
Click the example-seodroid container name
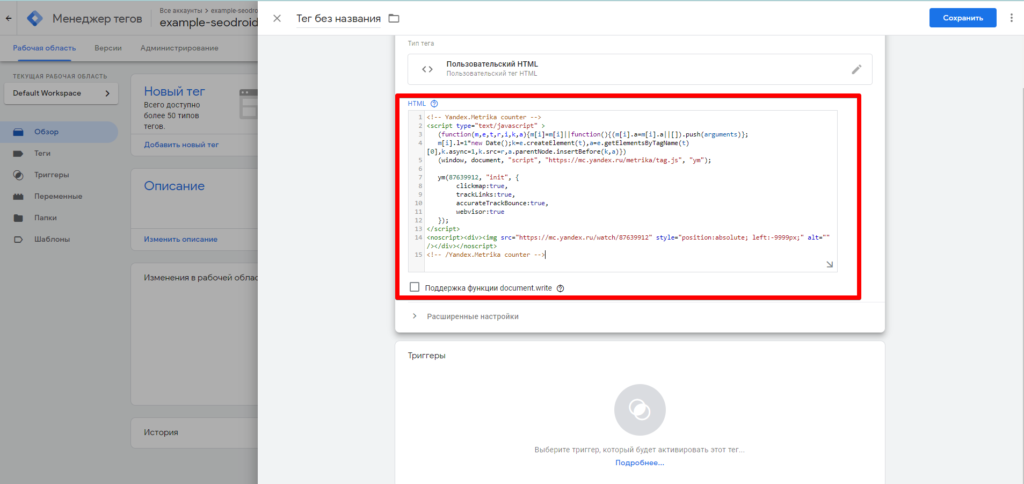tap(208, 24)
